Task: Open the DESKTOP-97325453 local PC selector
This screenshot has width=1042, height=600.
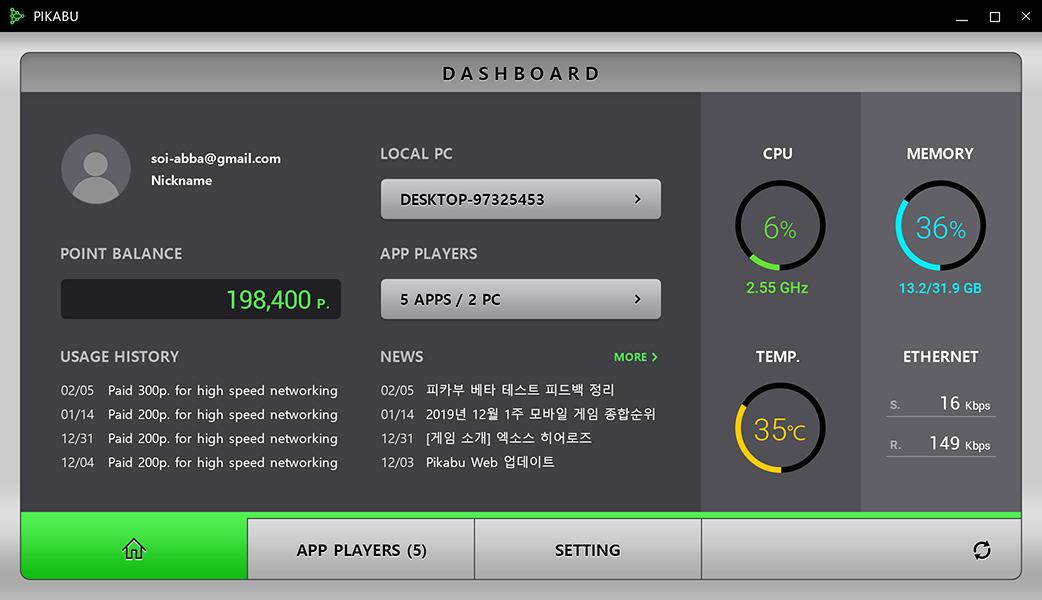Action: pos(520,199)
